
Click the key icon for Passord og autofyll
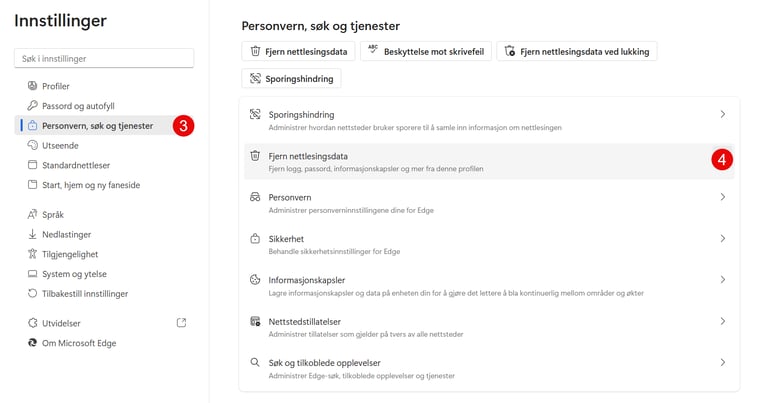(33, 106)
